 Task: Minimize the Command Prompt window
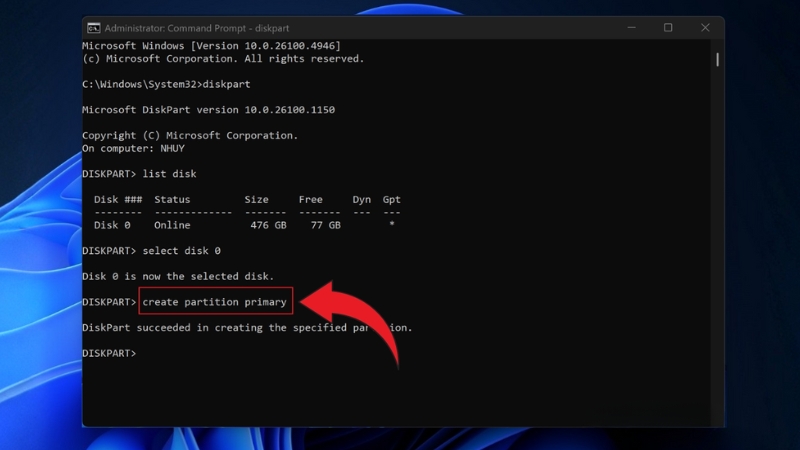(x=630, y=28)
